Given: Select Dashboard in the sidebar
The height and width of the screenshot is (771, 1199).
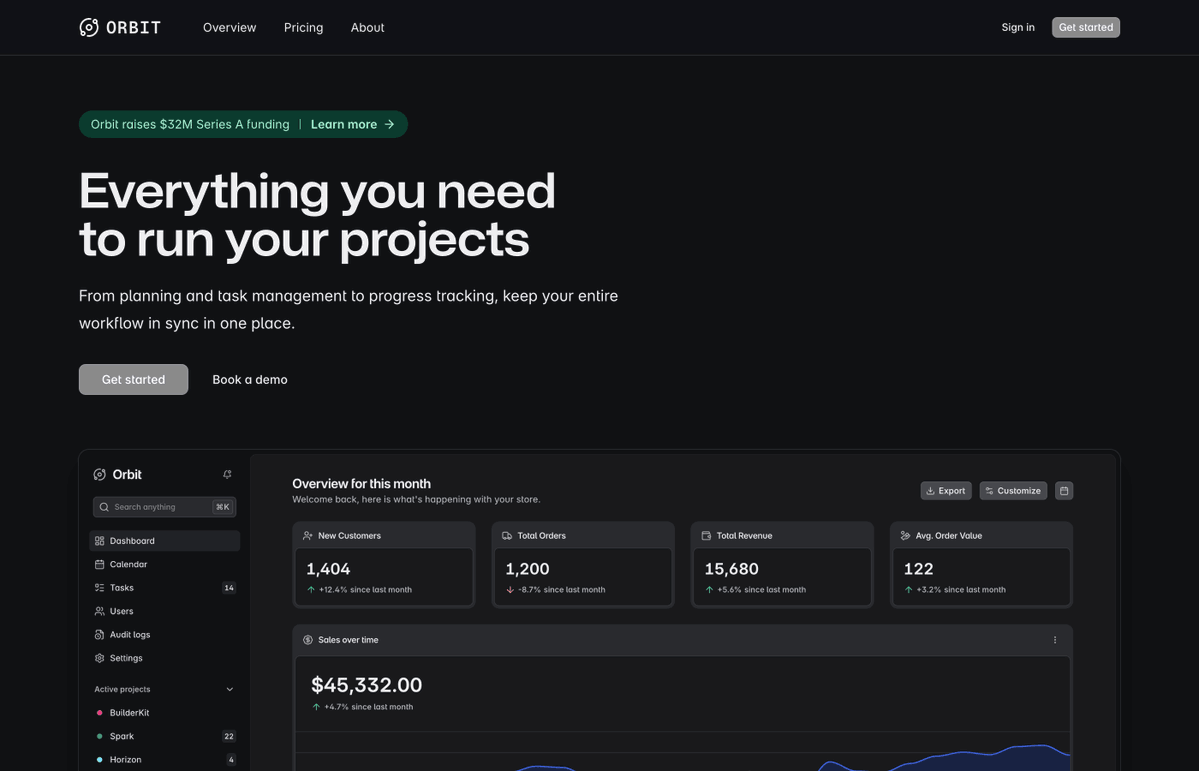Looking at the screenshot, I should click(164, 541).
